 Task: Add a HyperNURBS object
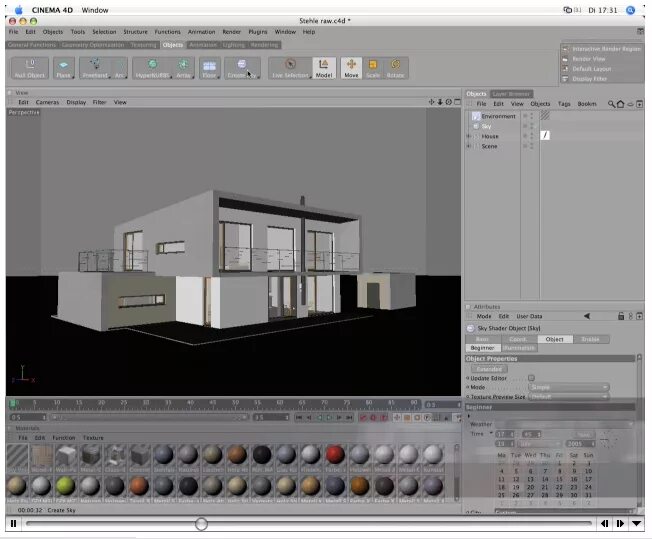click(153, 68)
